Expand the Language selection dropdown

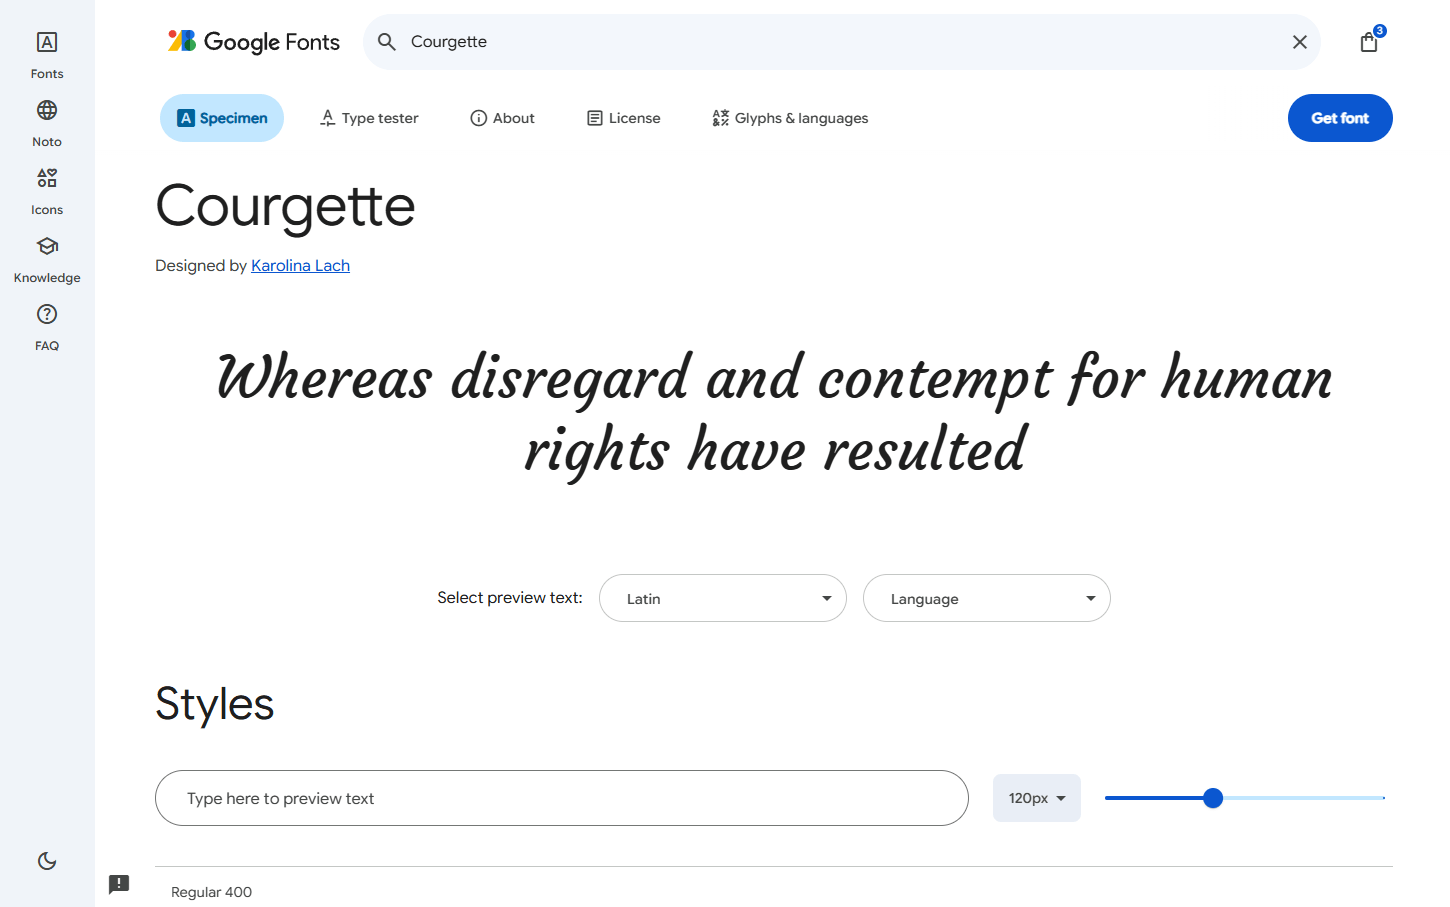[986, 598]
